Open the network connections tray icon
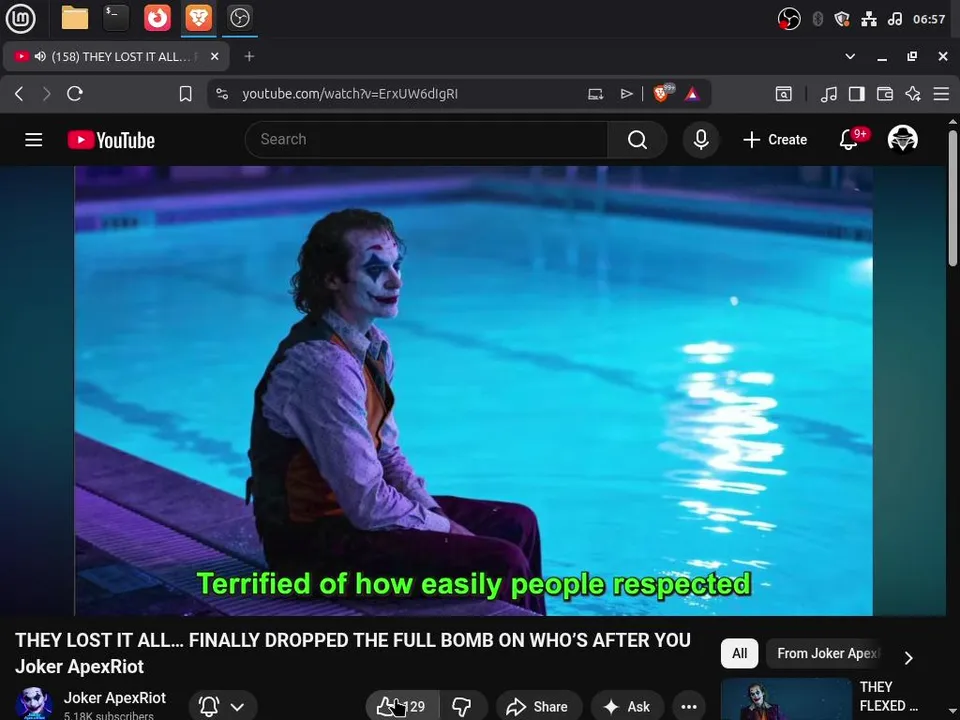Screen dimensions: 960x720 click(x=869, y=19)
